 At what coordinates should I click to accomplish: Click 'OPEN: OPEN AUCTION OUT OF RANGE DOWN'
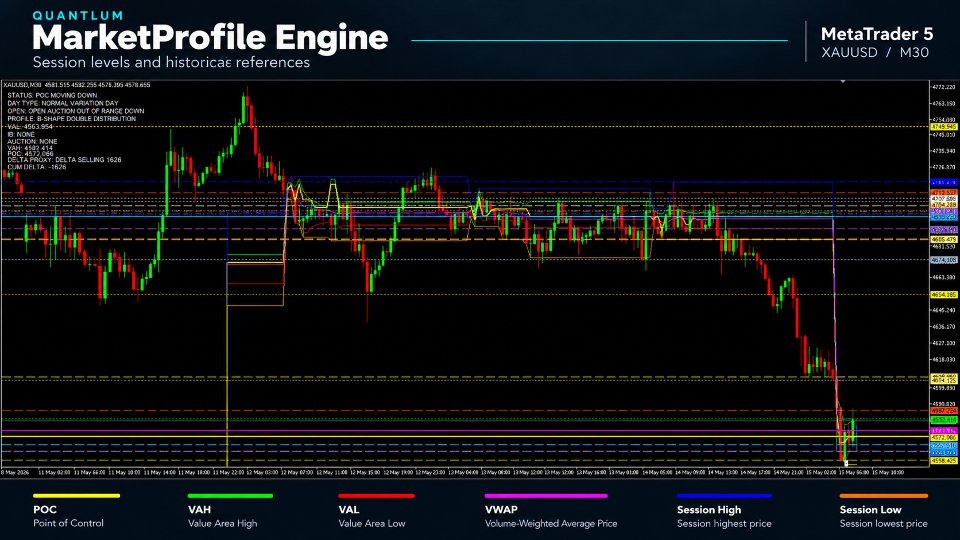tap(76, 111)
